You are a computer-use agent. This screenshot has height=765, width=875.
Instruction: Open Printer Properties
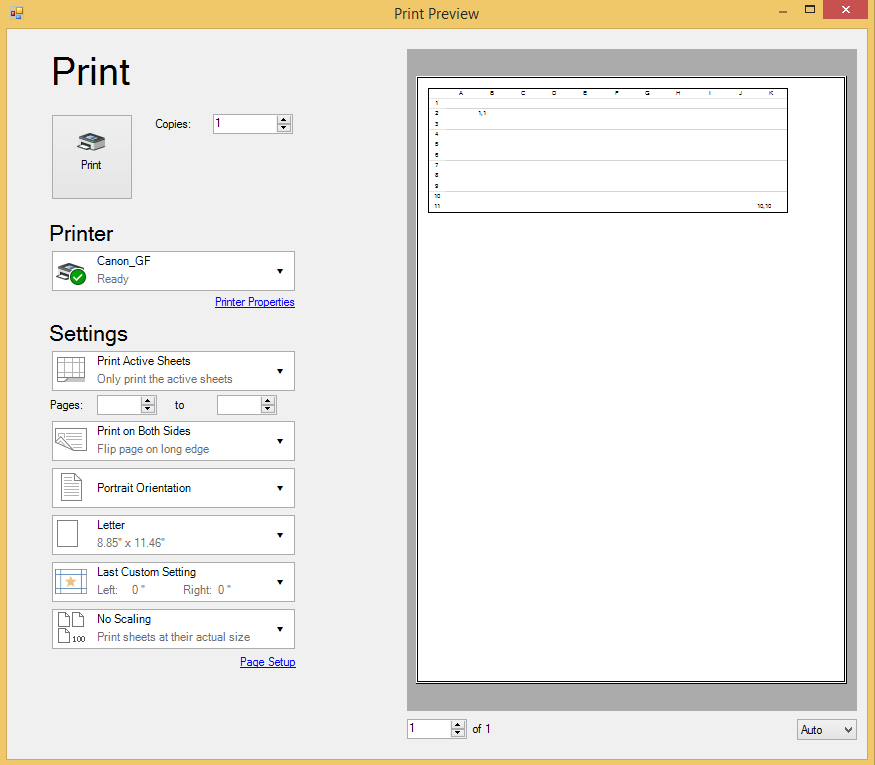[x=254, y=301]
